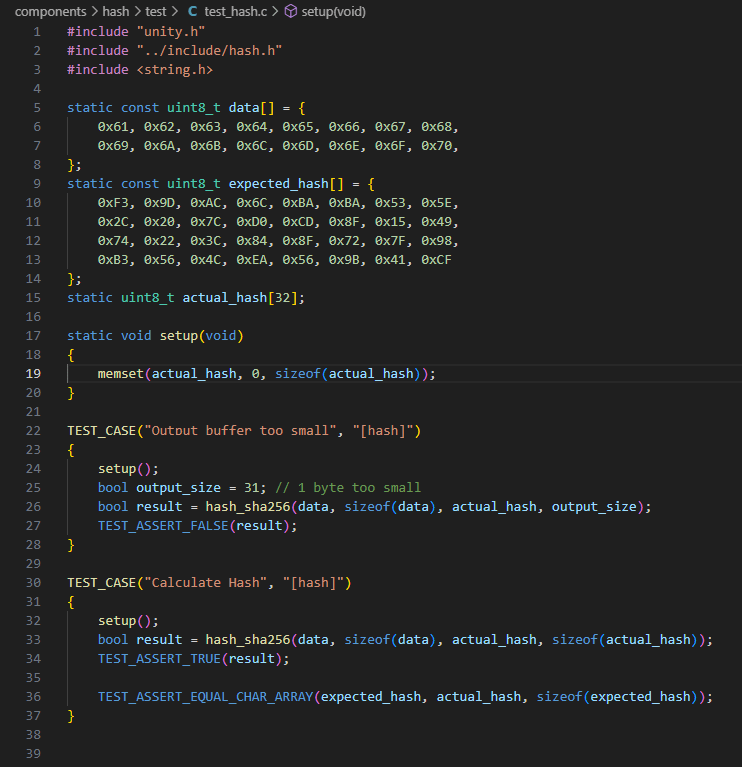Click the 'data[]' array identifier
742x767 pixels.
pos(251,108)
